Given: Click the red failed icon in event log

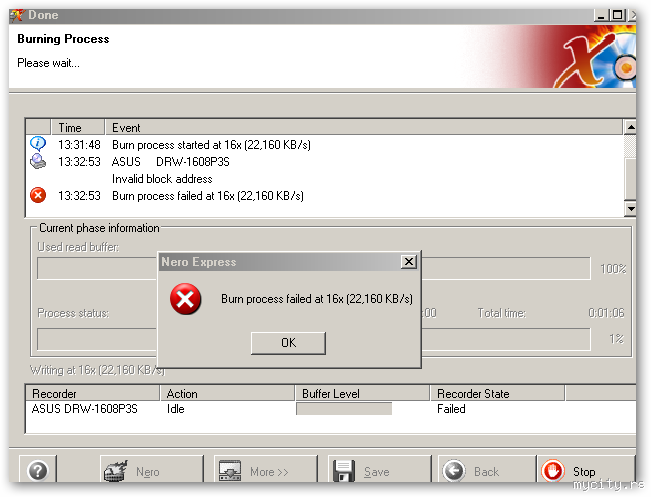Looking at the screenshot, I should click(38, 195).
